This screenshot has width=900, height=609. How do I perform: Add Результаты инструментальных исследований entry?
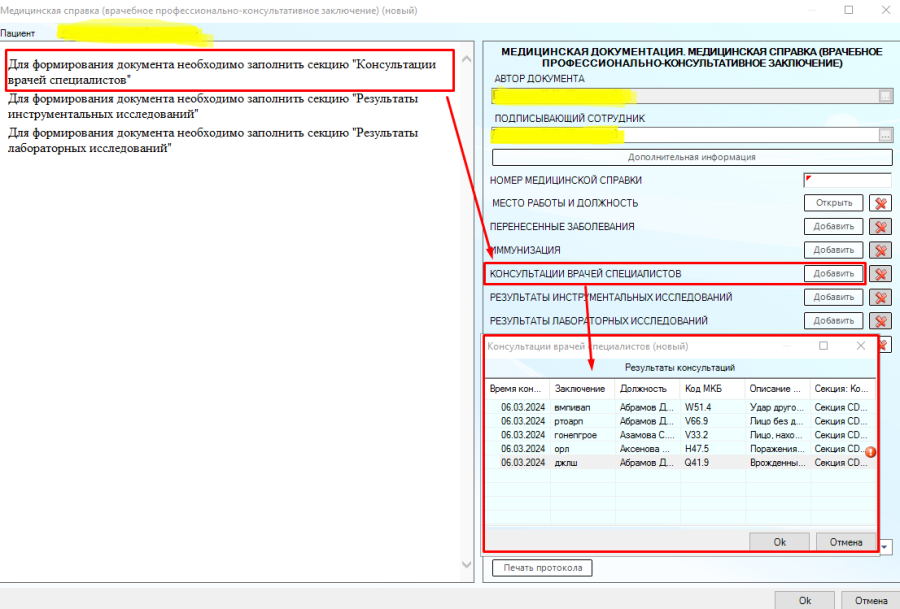coord(833,297)
